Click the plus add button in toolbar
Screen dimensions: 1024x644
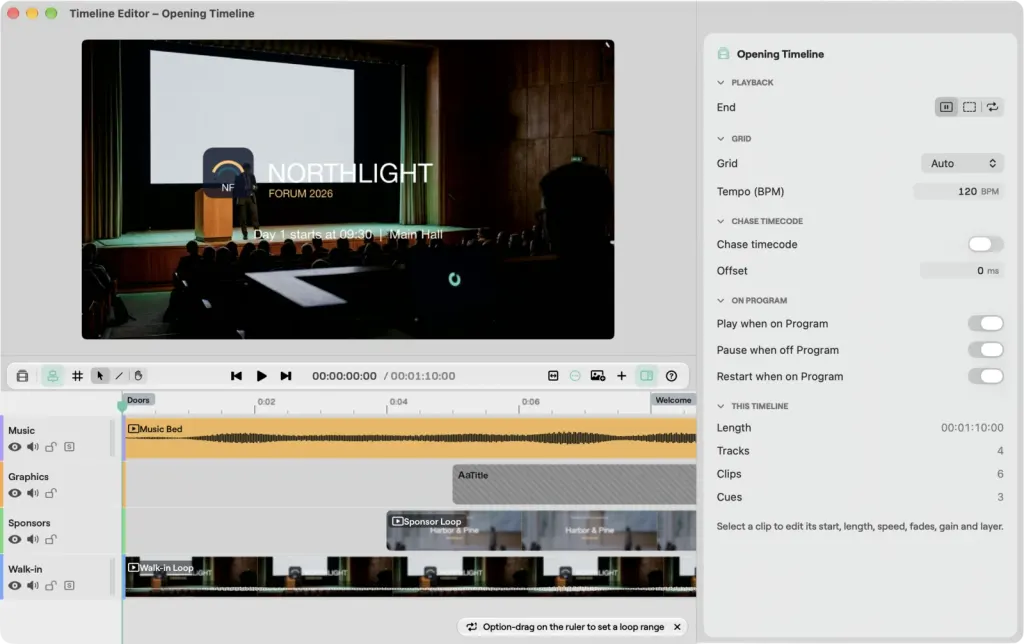621,376
